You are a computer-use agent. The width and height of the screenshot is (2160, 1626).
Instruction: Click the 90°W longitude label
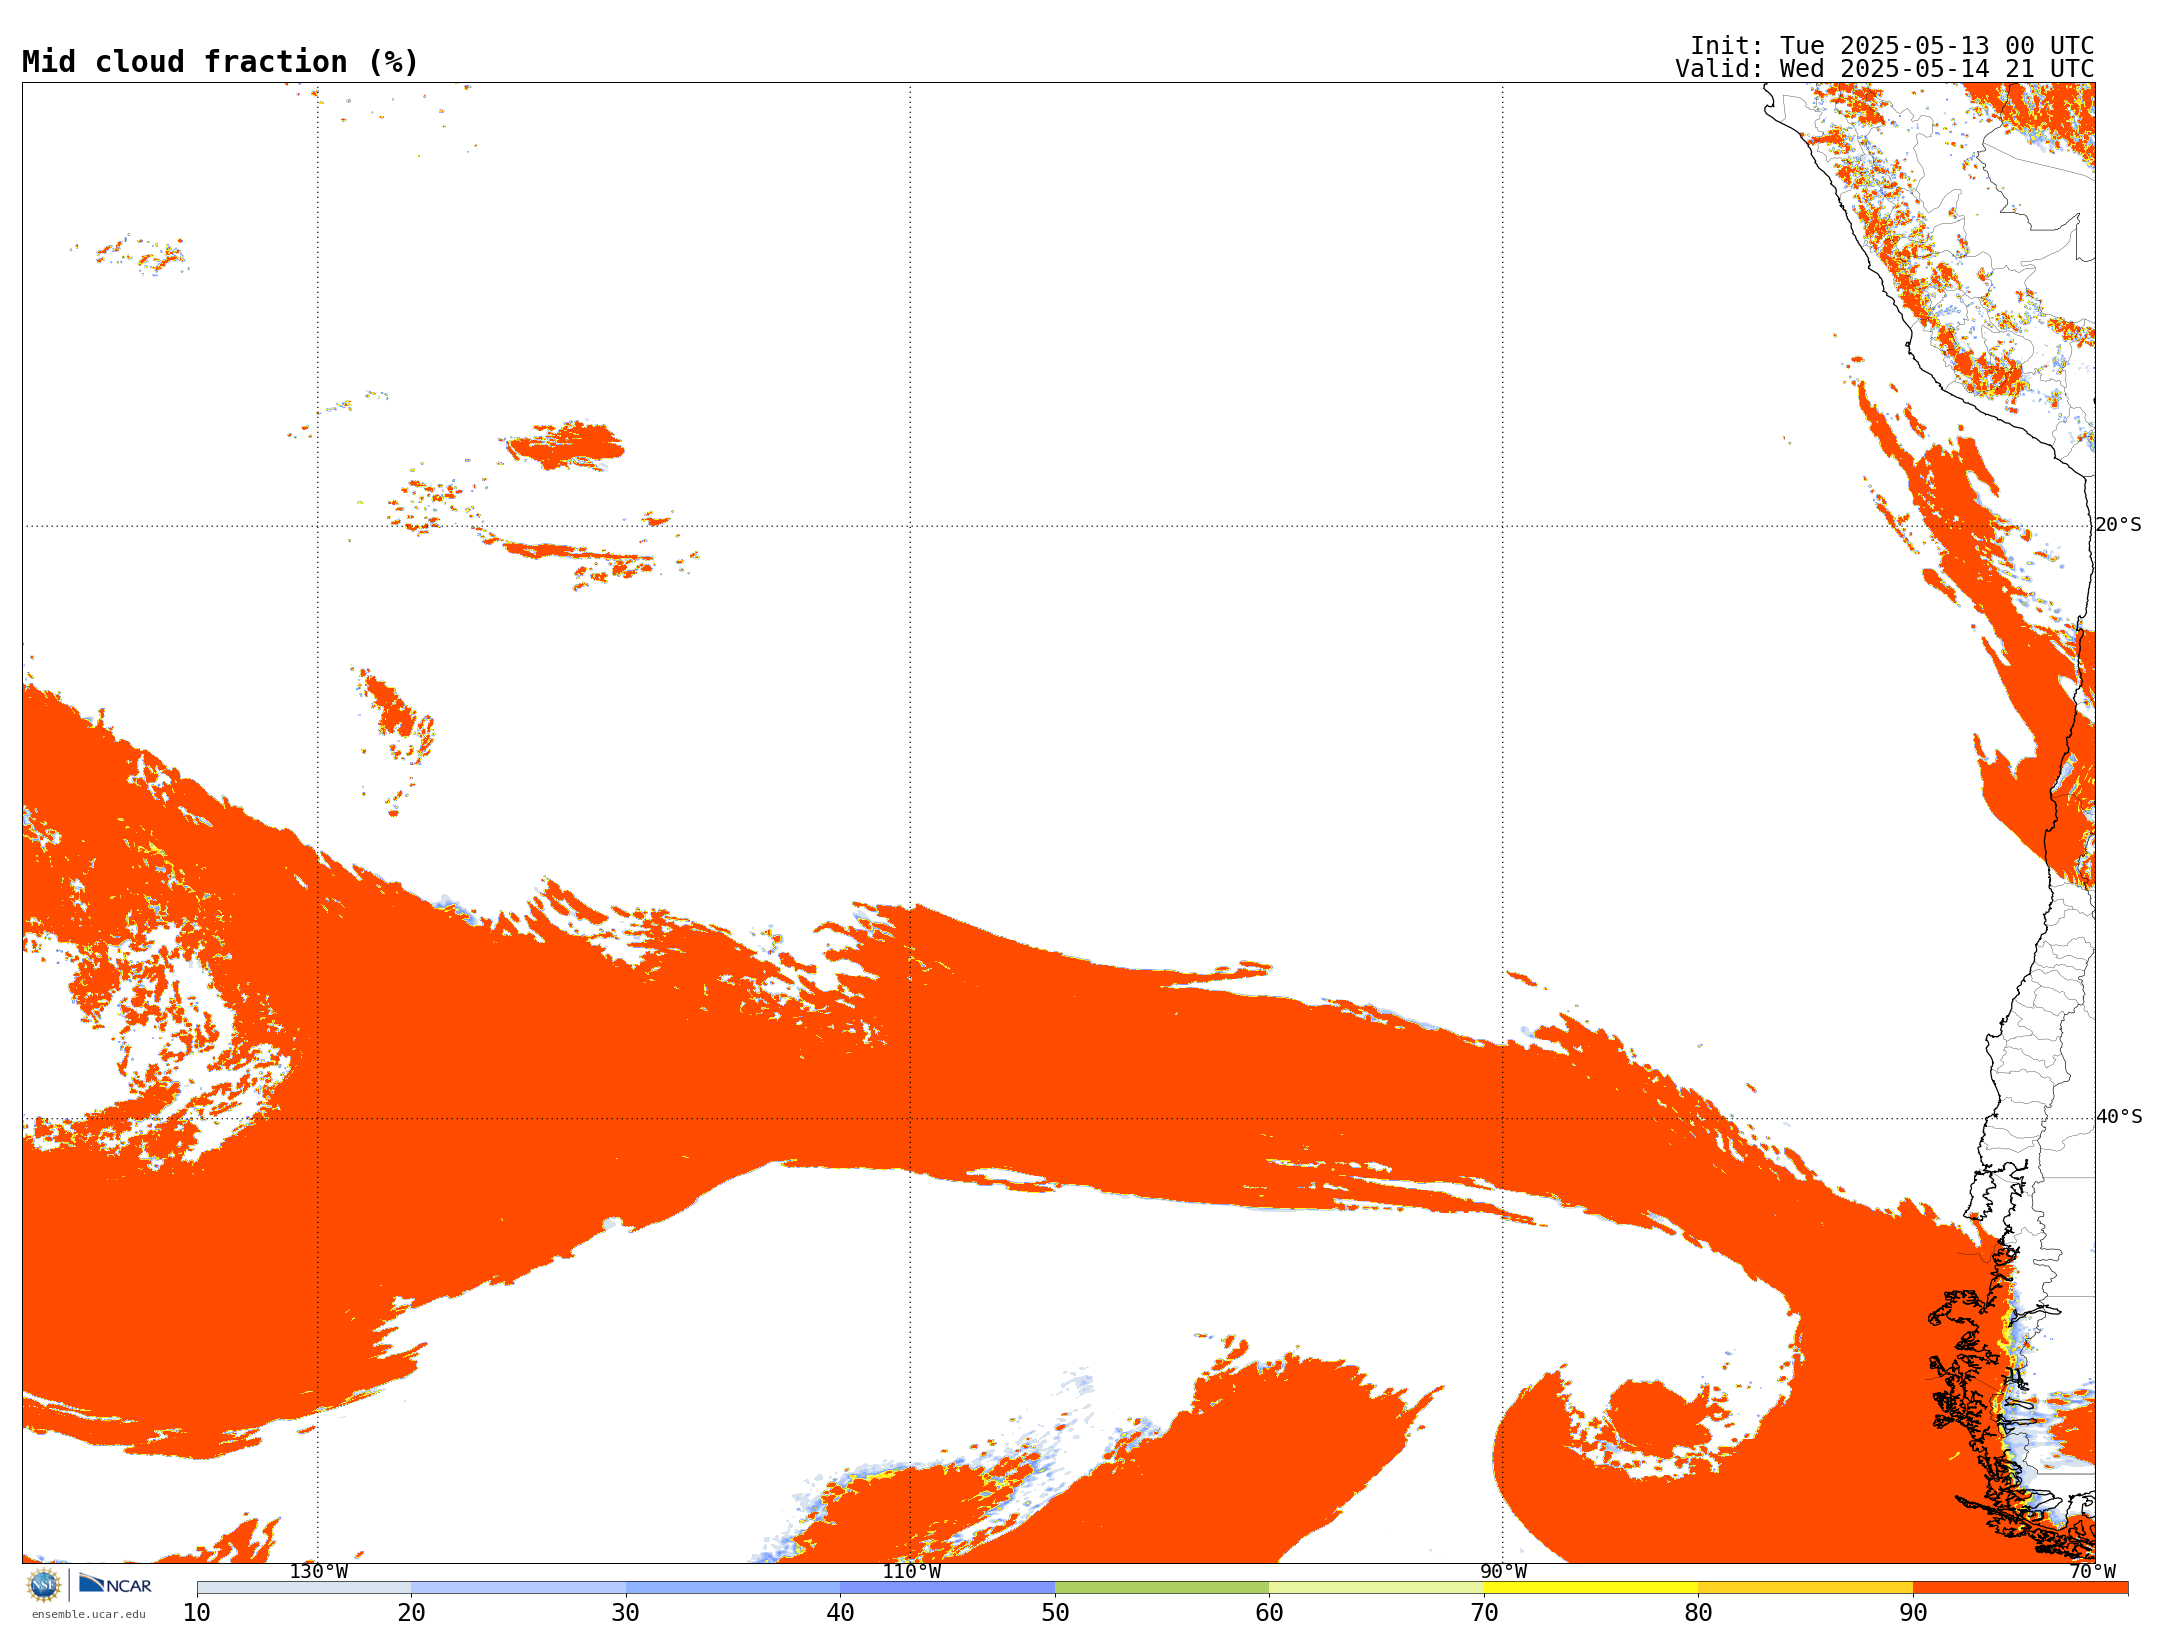click(x=1503, y=1572)
